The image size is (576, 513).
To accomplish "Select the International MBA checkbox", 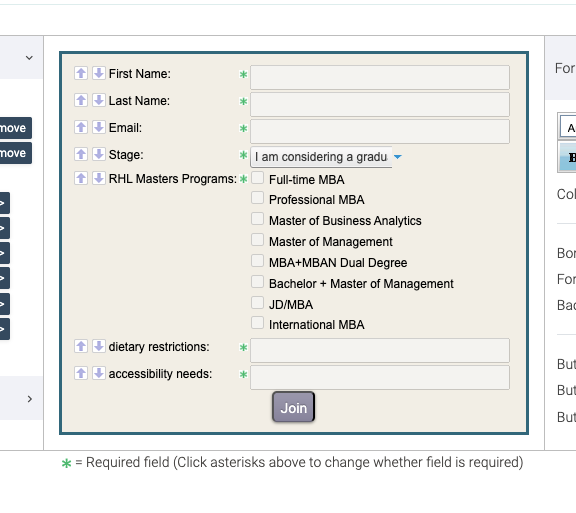I will point(257,323).
